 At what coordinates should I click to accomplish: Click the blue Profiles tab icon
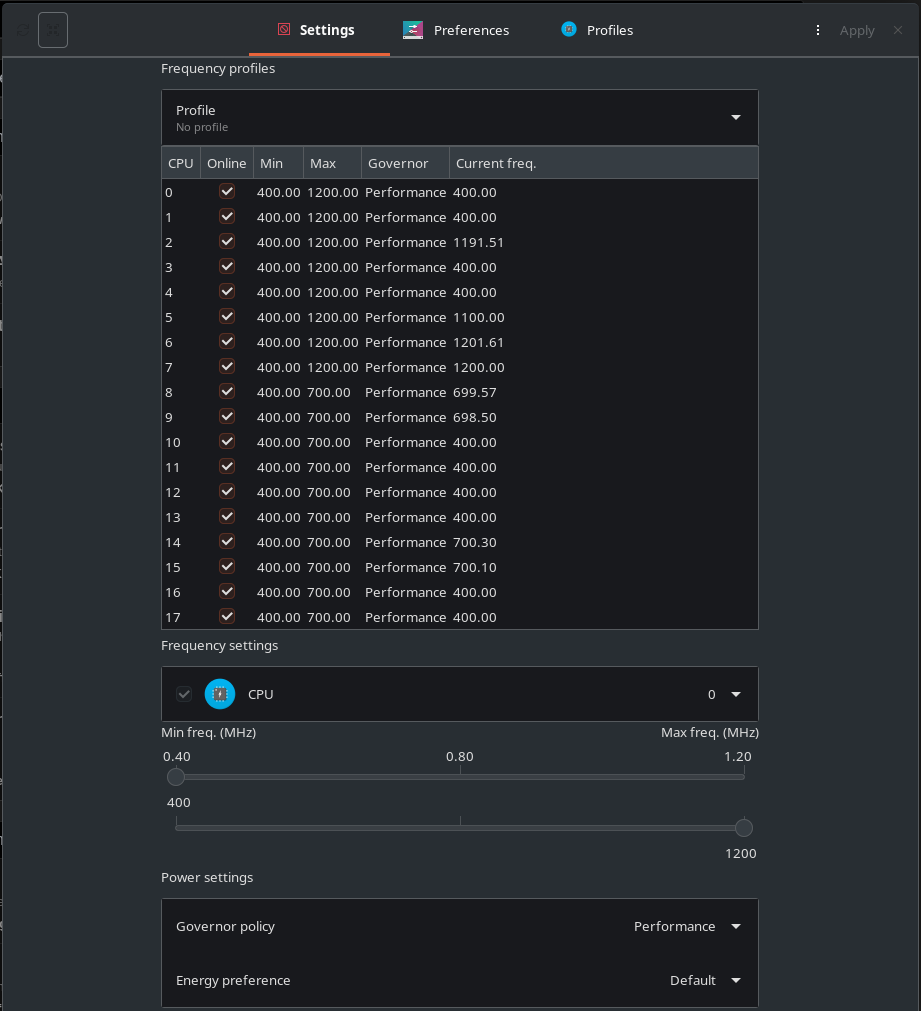point(569,29)
